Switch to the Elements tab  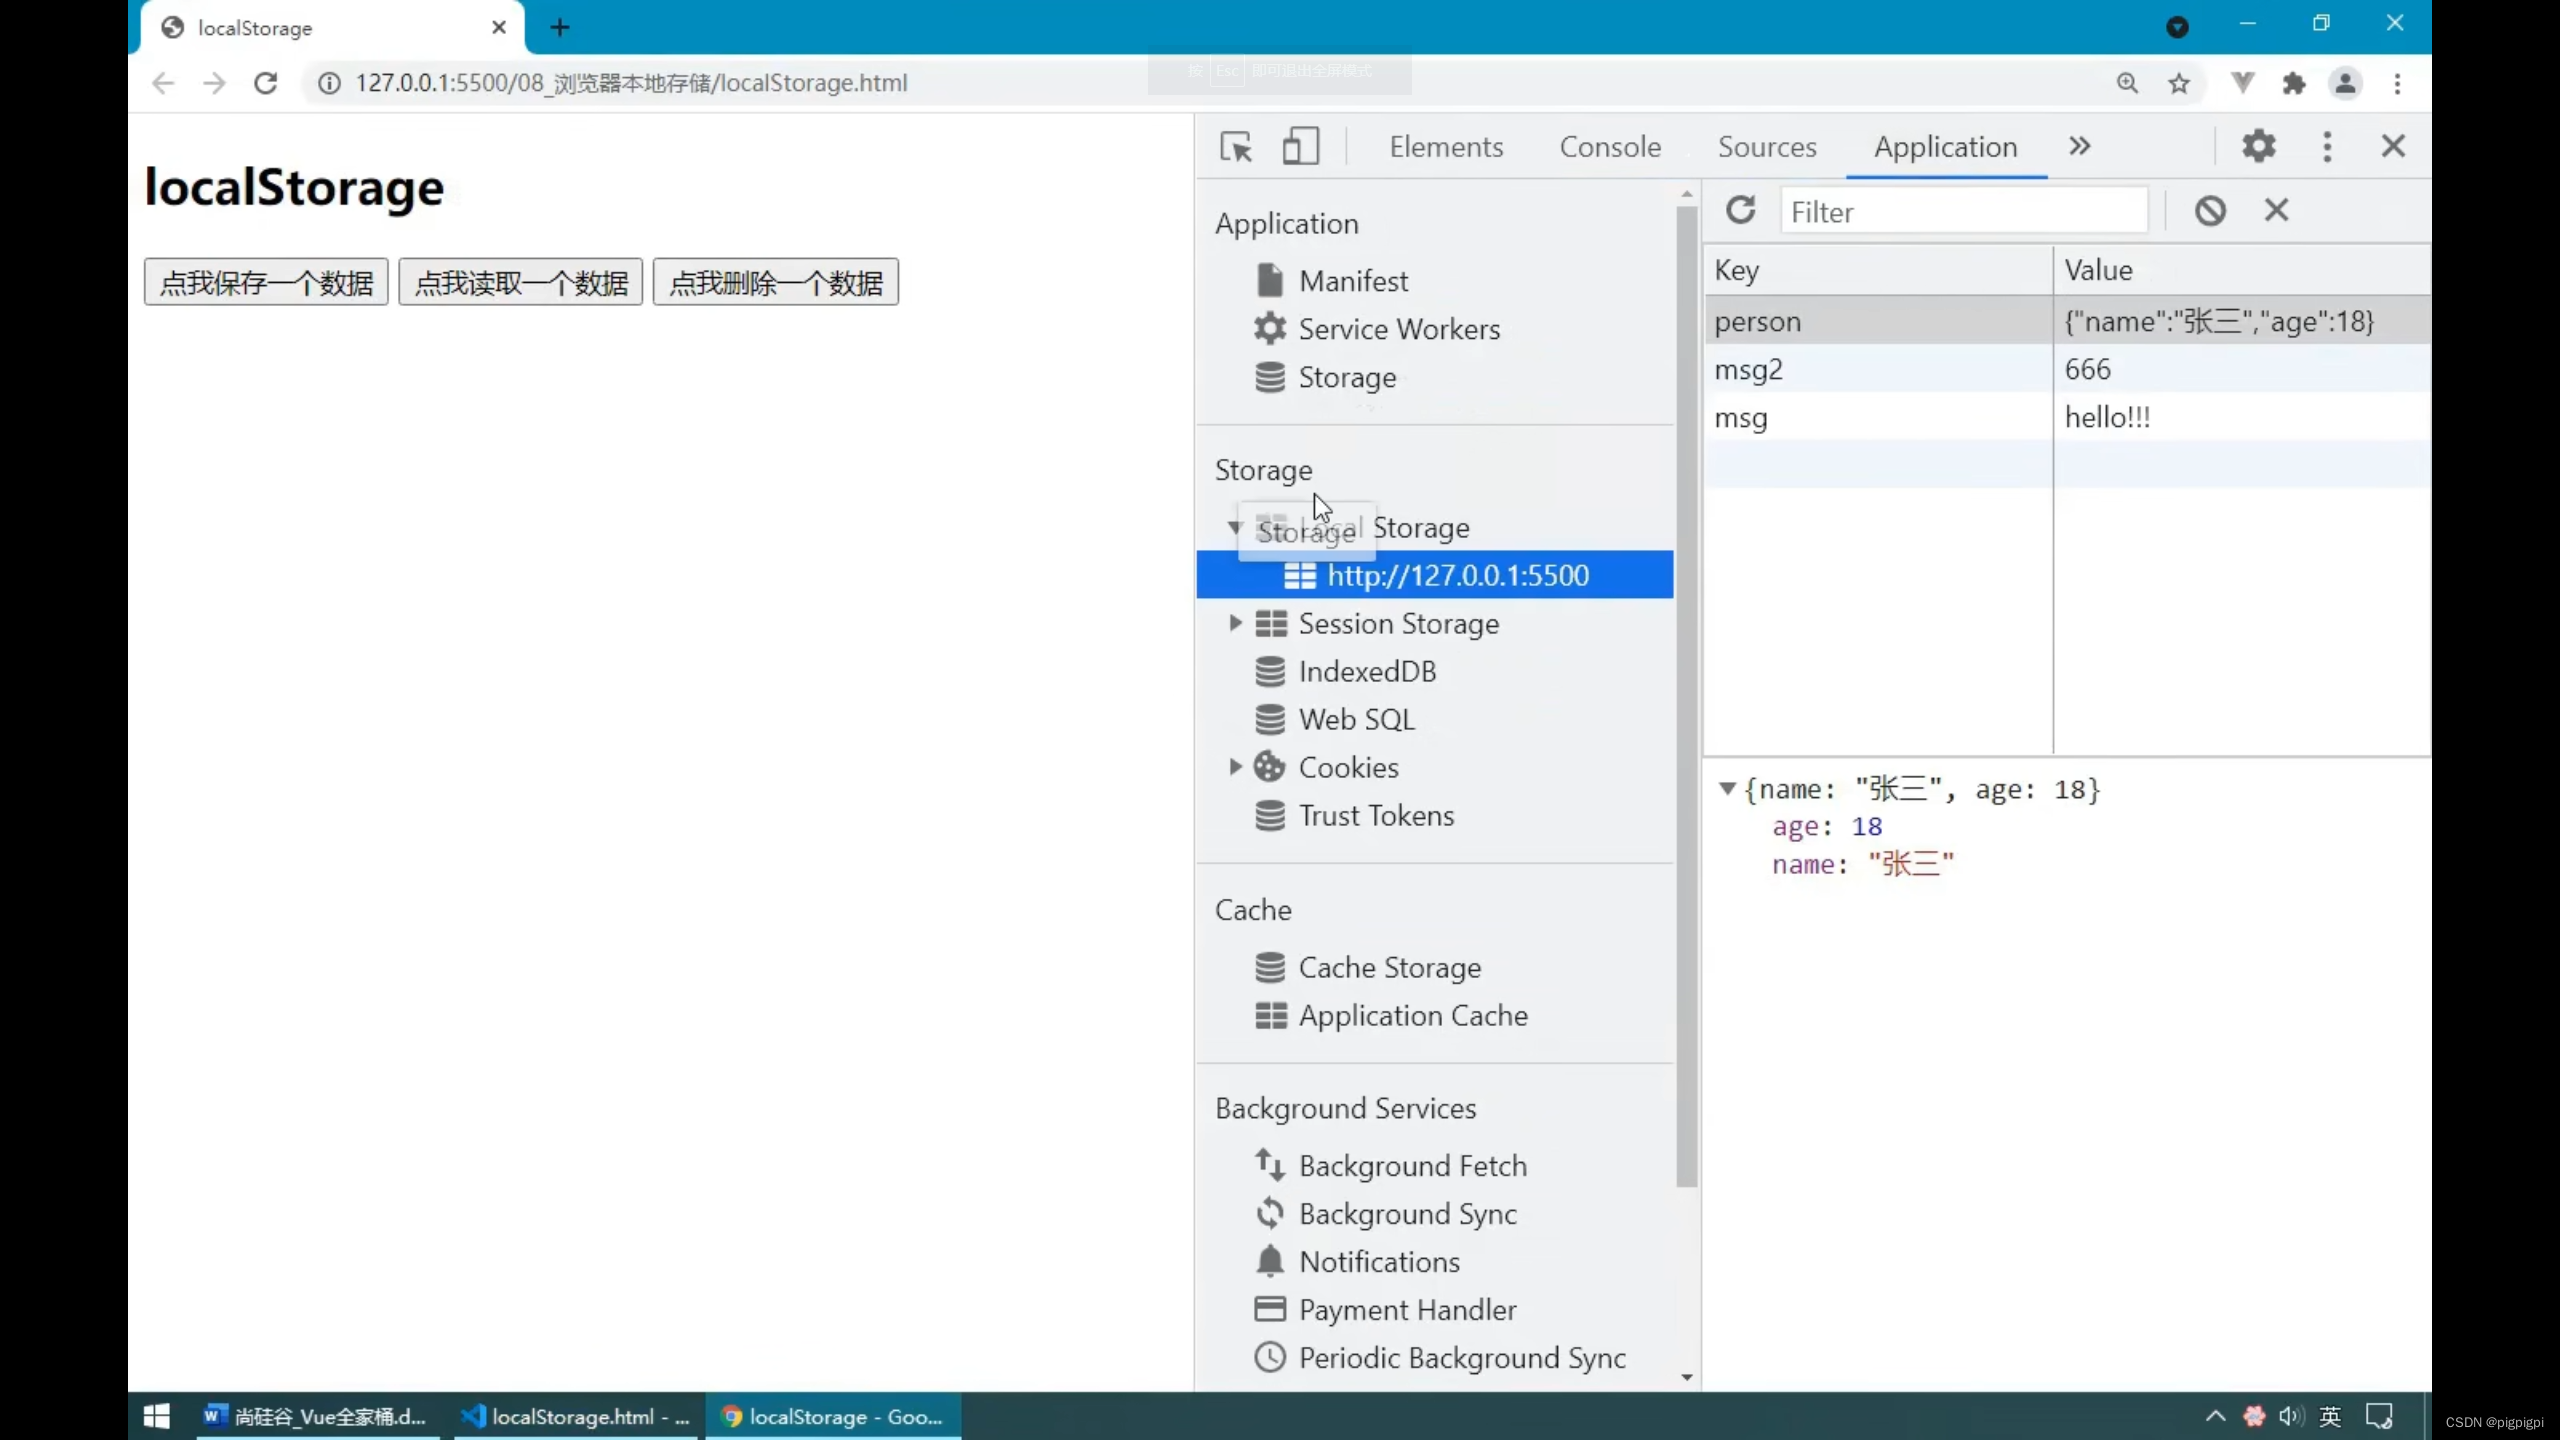pyautogui.click(x=1446, y=147)
